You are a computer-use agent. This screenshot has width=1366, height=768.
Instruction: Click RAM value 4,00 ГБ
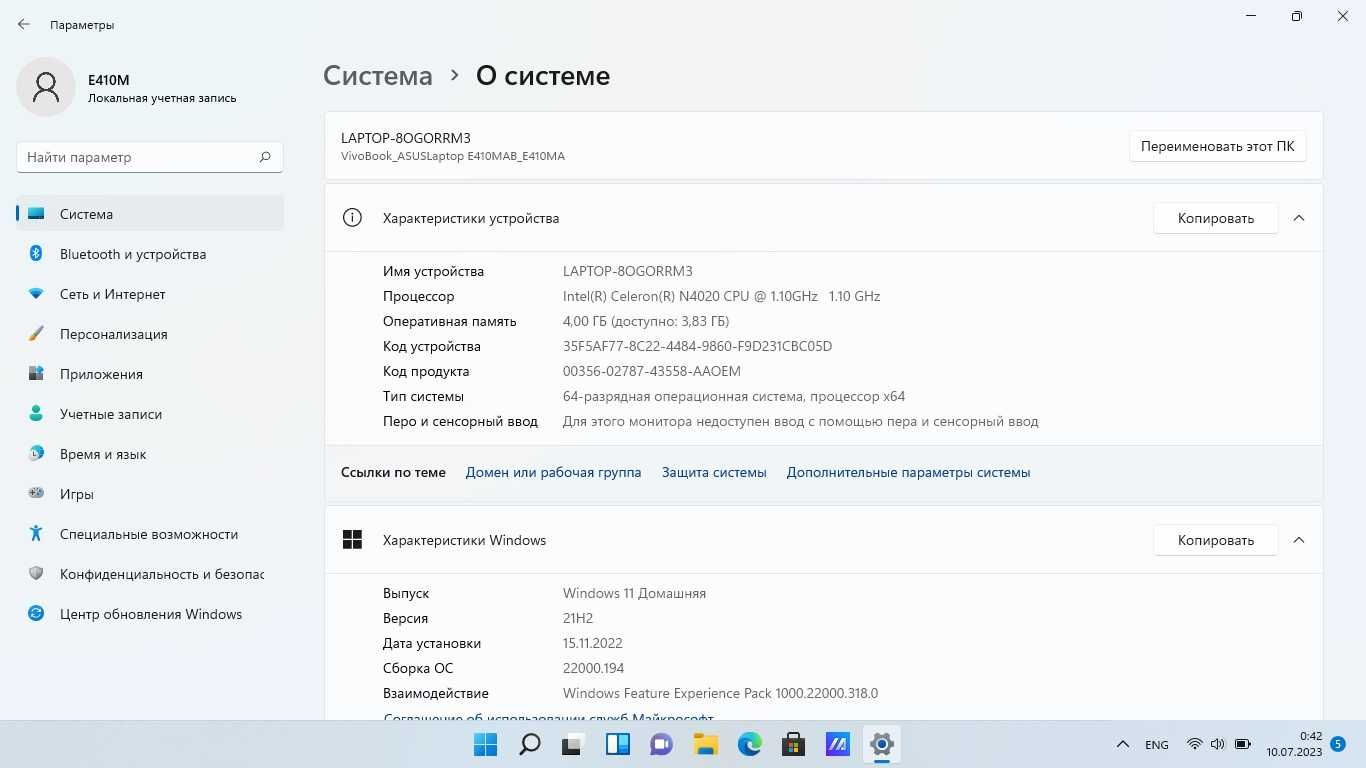(646, 321)
